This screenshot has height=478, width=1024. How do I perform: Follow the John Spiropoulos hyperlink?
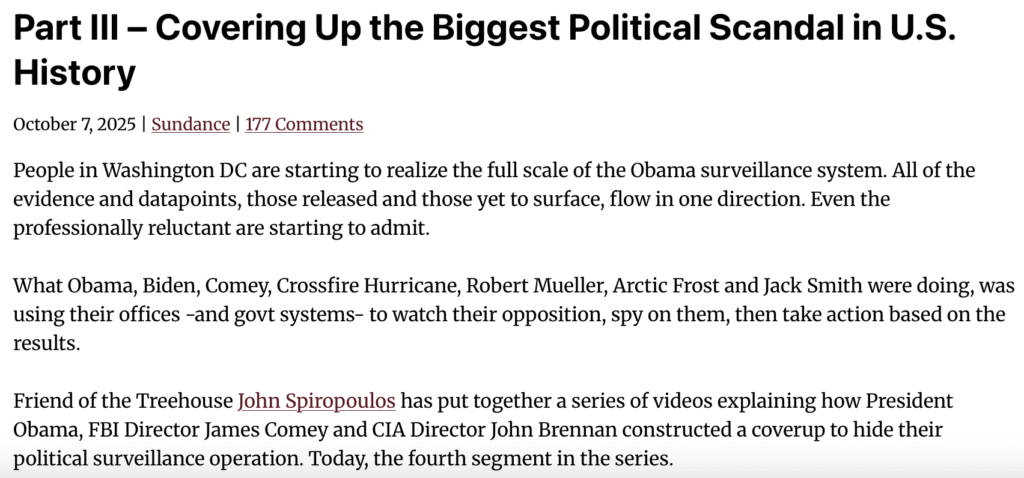pos(316,402)
